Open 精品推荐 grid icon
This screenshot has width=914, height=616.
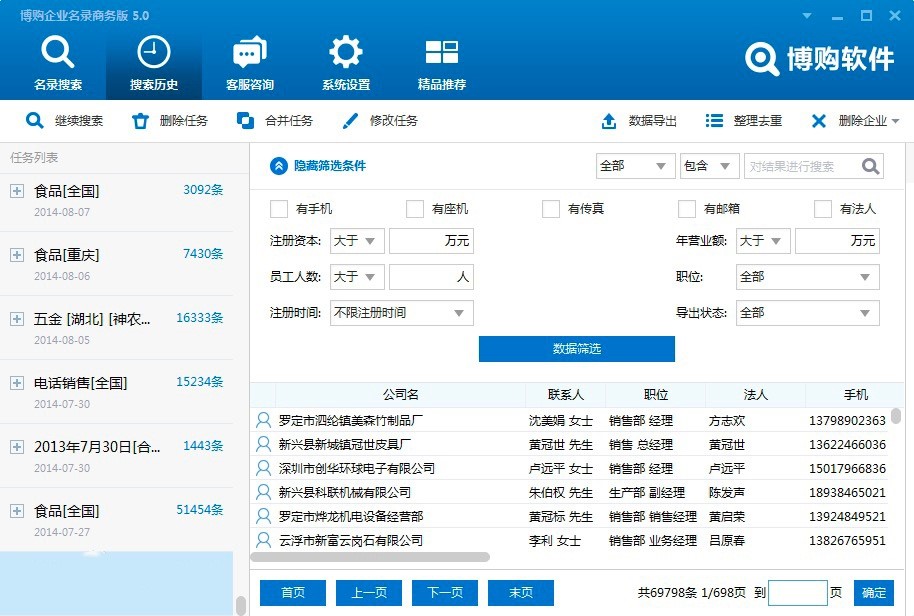441,53
